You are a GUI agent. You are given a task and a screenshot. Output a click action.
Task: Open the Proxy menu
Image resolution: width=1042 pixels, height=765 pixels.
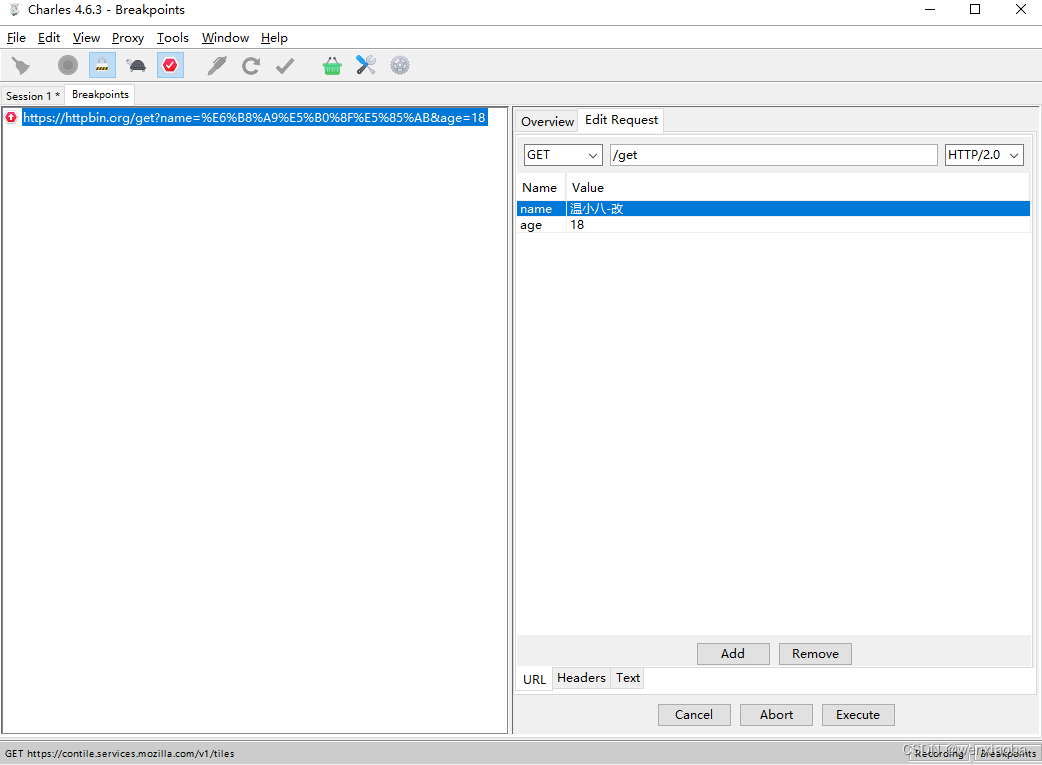128,38
